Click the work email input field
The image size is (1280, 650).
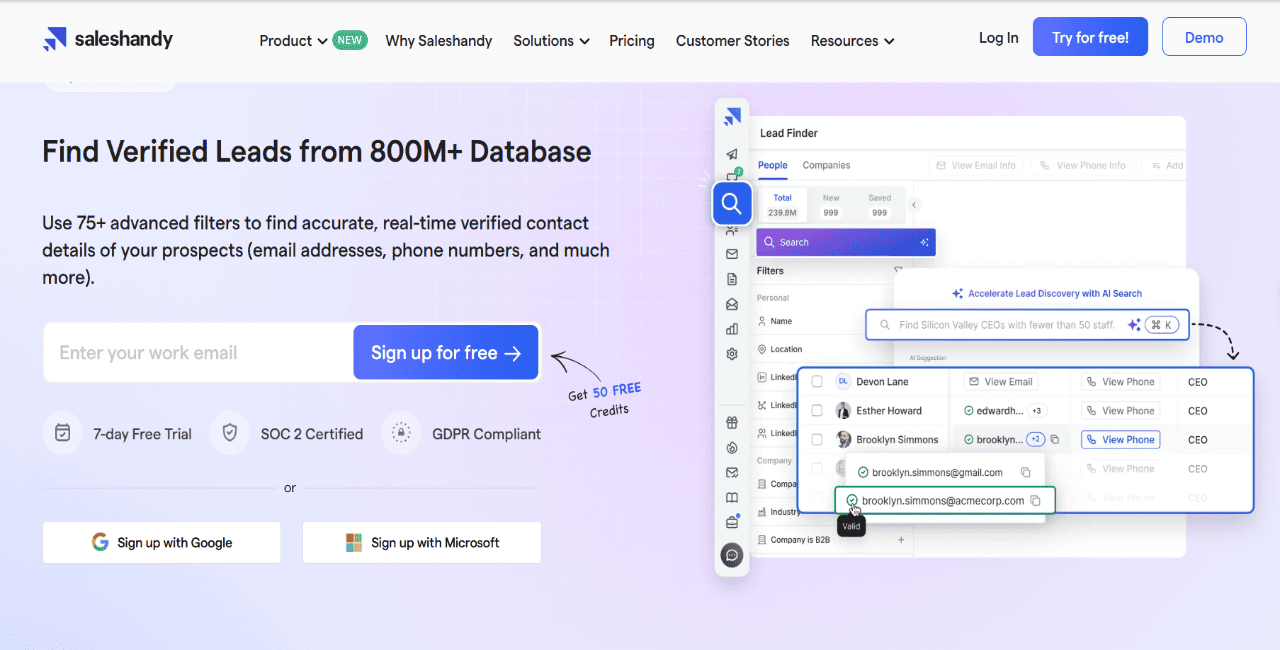coord(198,352)
